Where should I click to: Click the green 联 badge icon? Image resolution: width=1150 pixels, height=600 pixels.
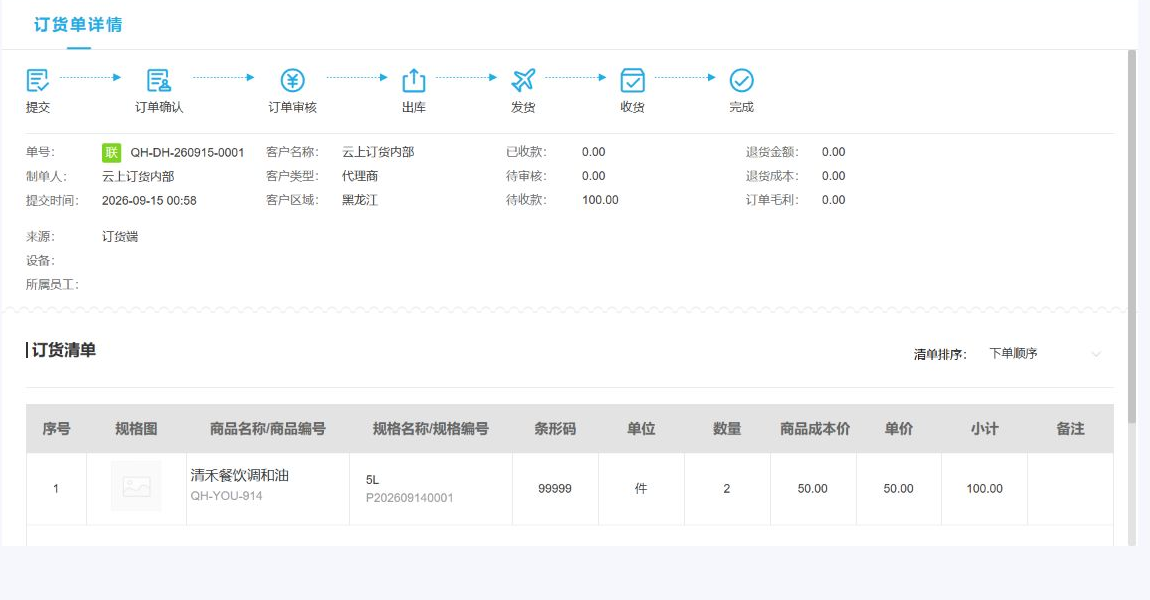(111, 153)
